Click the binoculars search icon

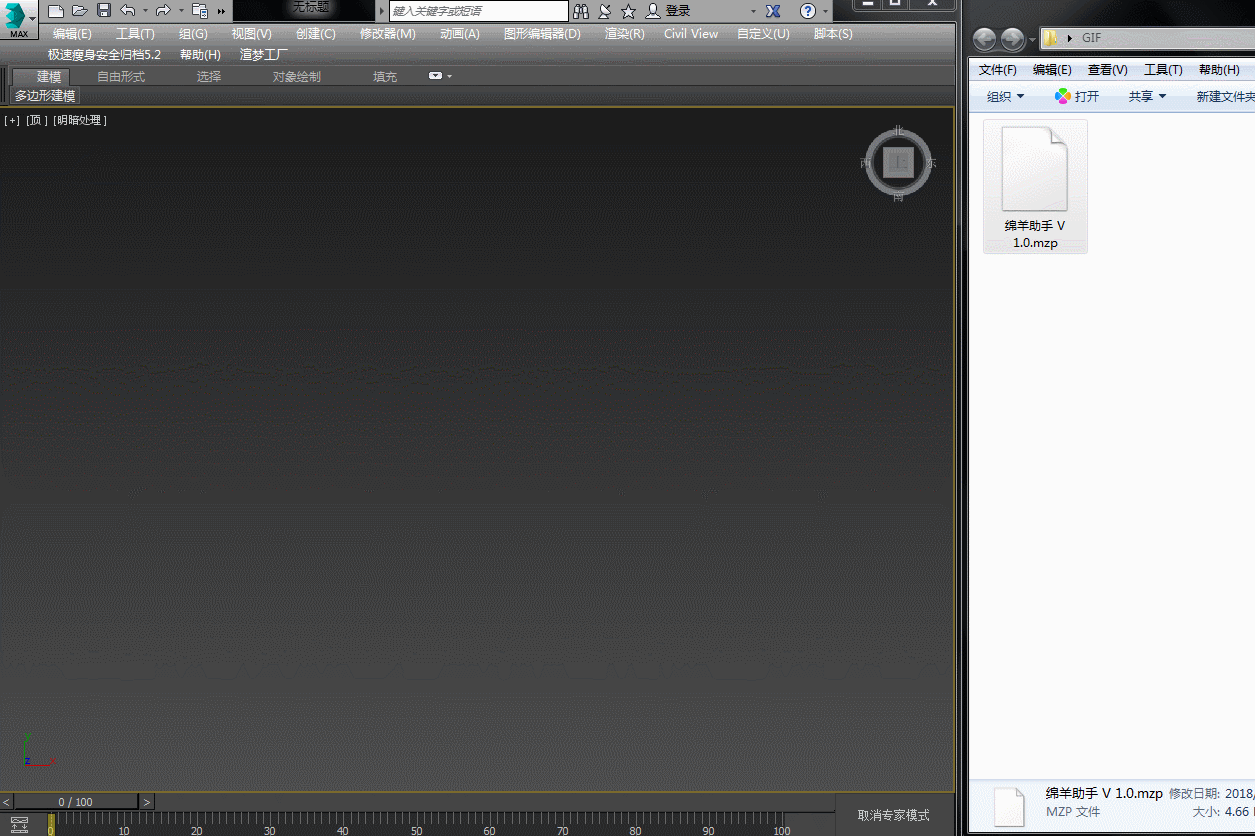tap(581, 11)
